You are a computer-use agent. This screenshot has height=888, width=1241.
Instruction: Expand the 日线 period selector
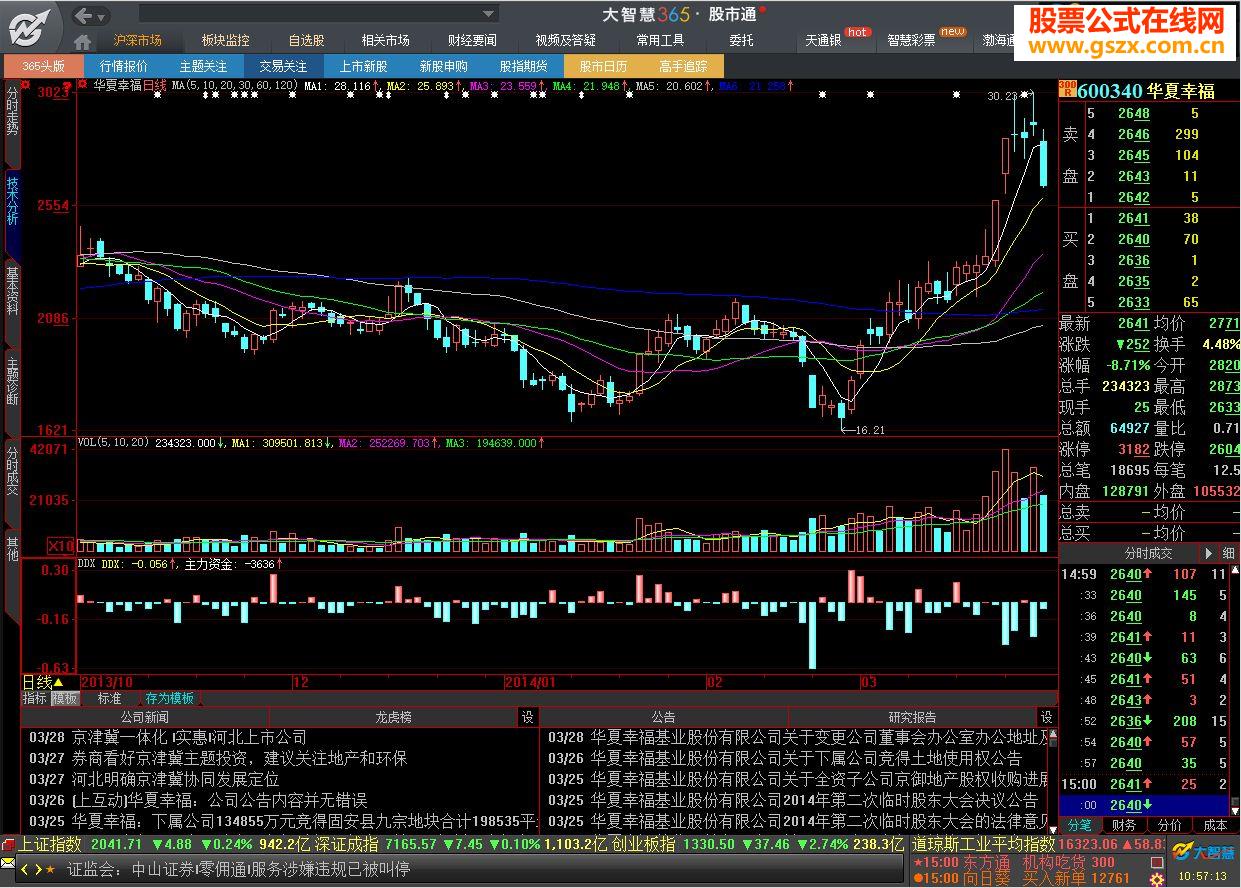tap(43, 682)
